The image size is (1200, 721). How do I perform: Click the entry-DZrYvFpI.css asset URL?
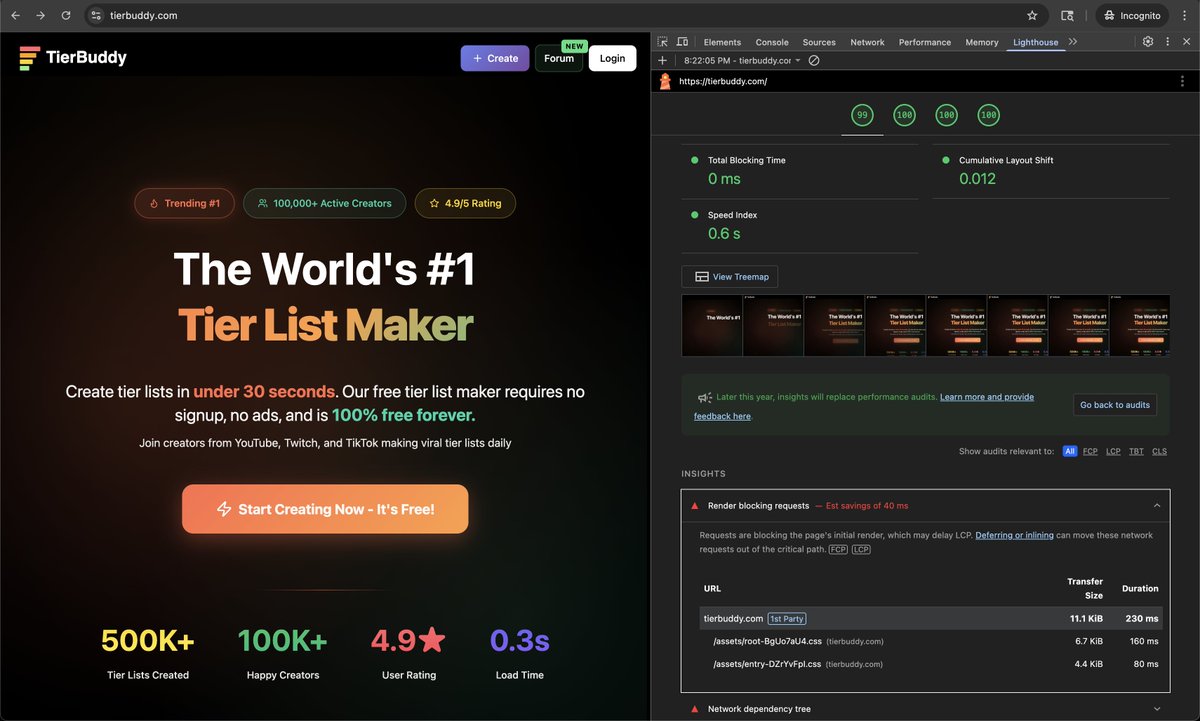[x=767, y=664]
